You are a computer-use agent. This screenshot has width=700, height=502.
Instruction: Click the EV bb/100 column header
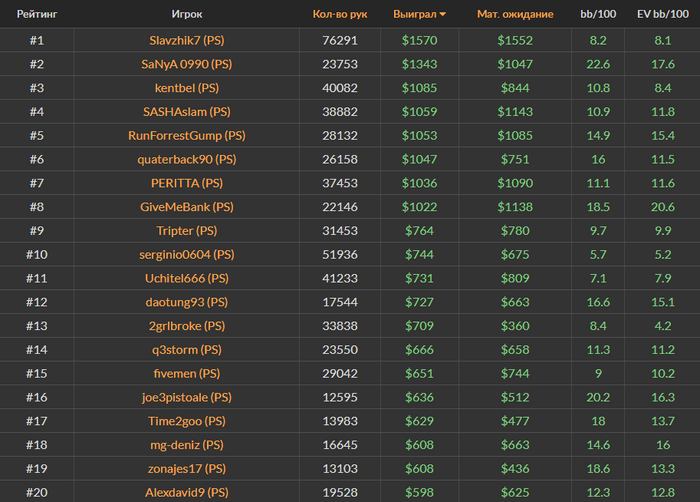(662, 15)
